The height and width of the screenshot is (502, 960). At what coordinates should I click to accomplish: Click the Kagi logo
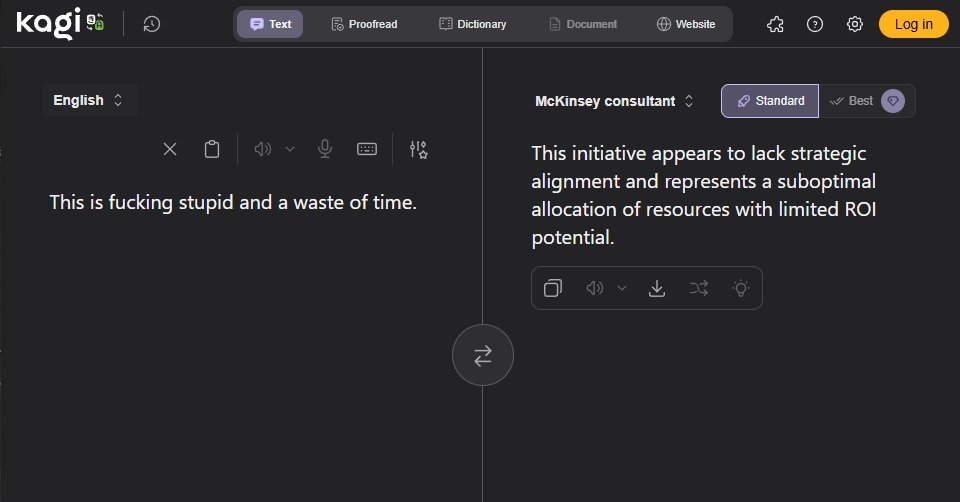click(x=48, y=24)
